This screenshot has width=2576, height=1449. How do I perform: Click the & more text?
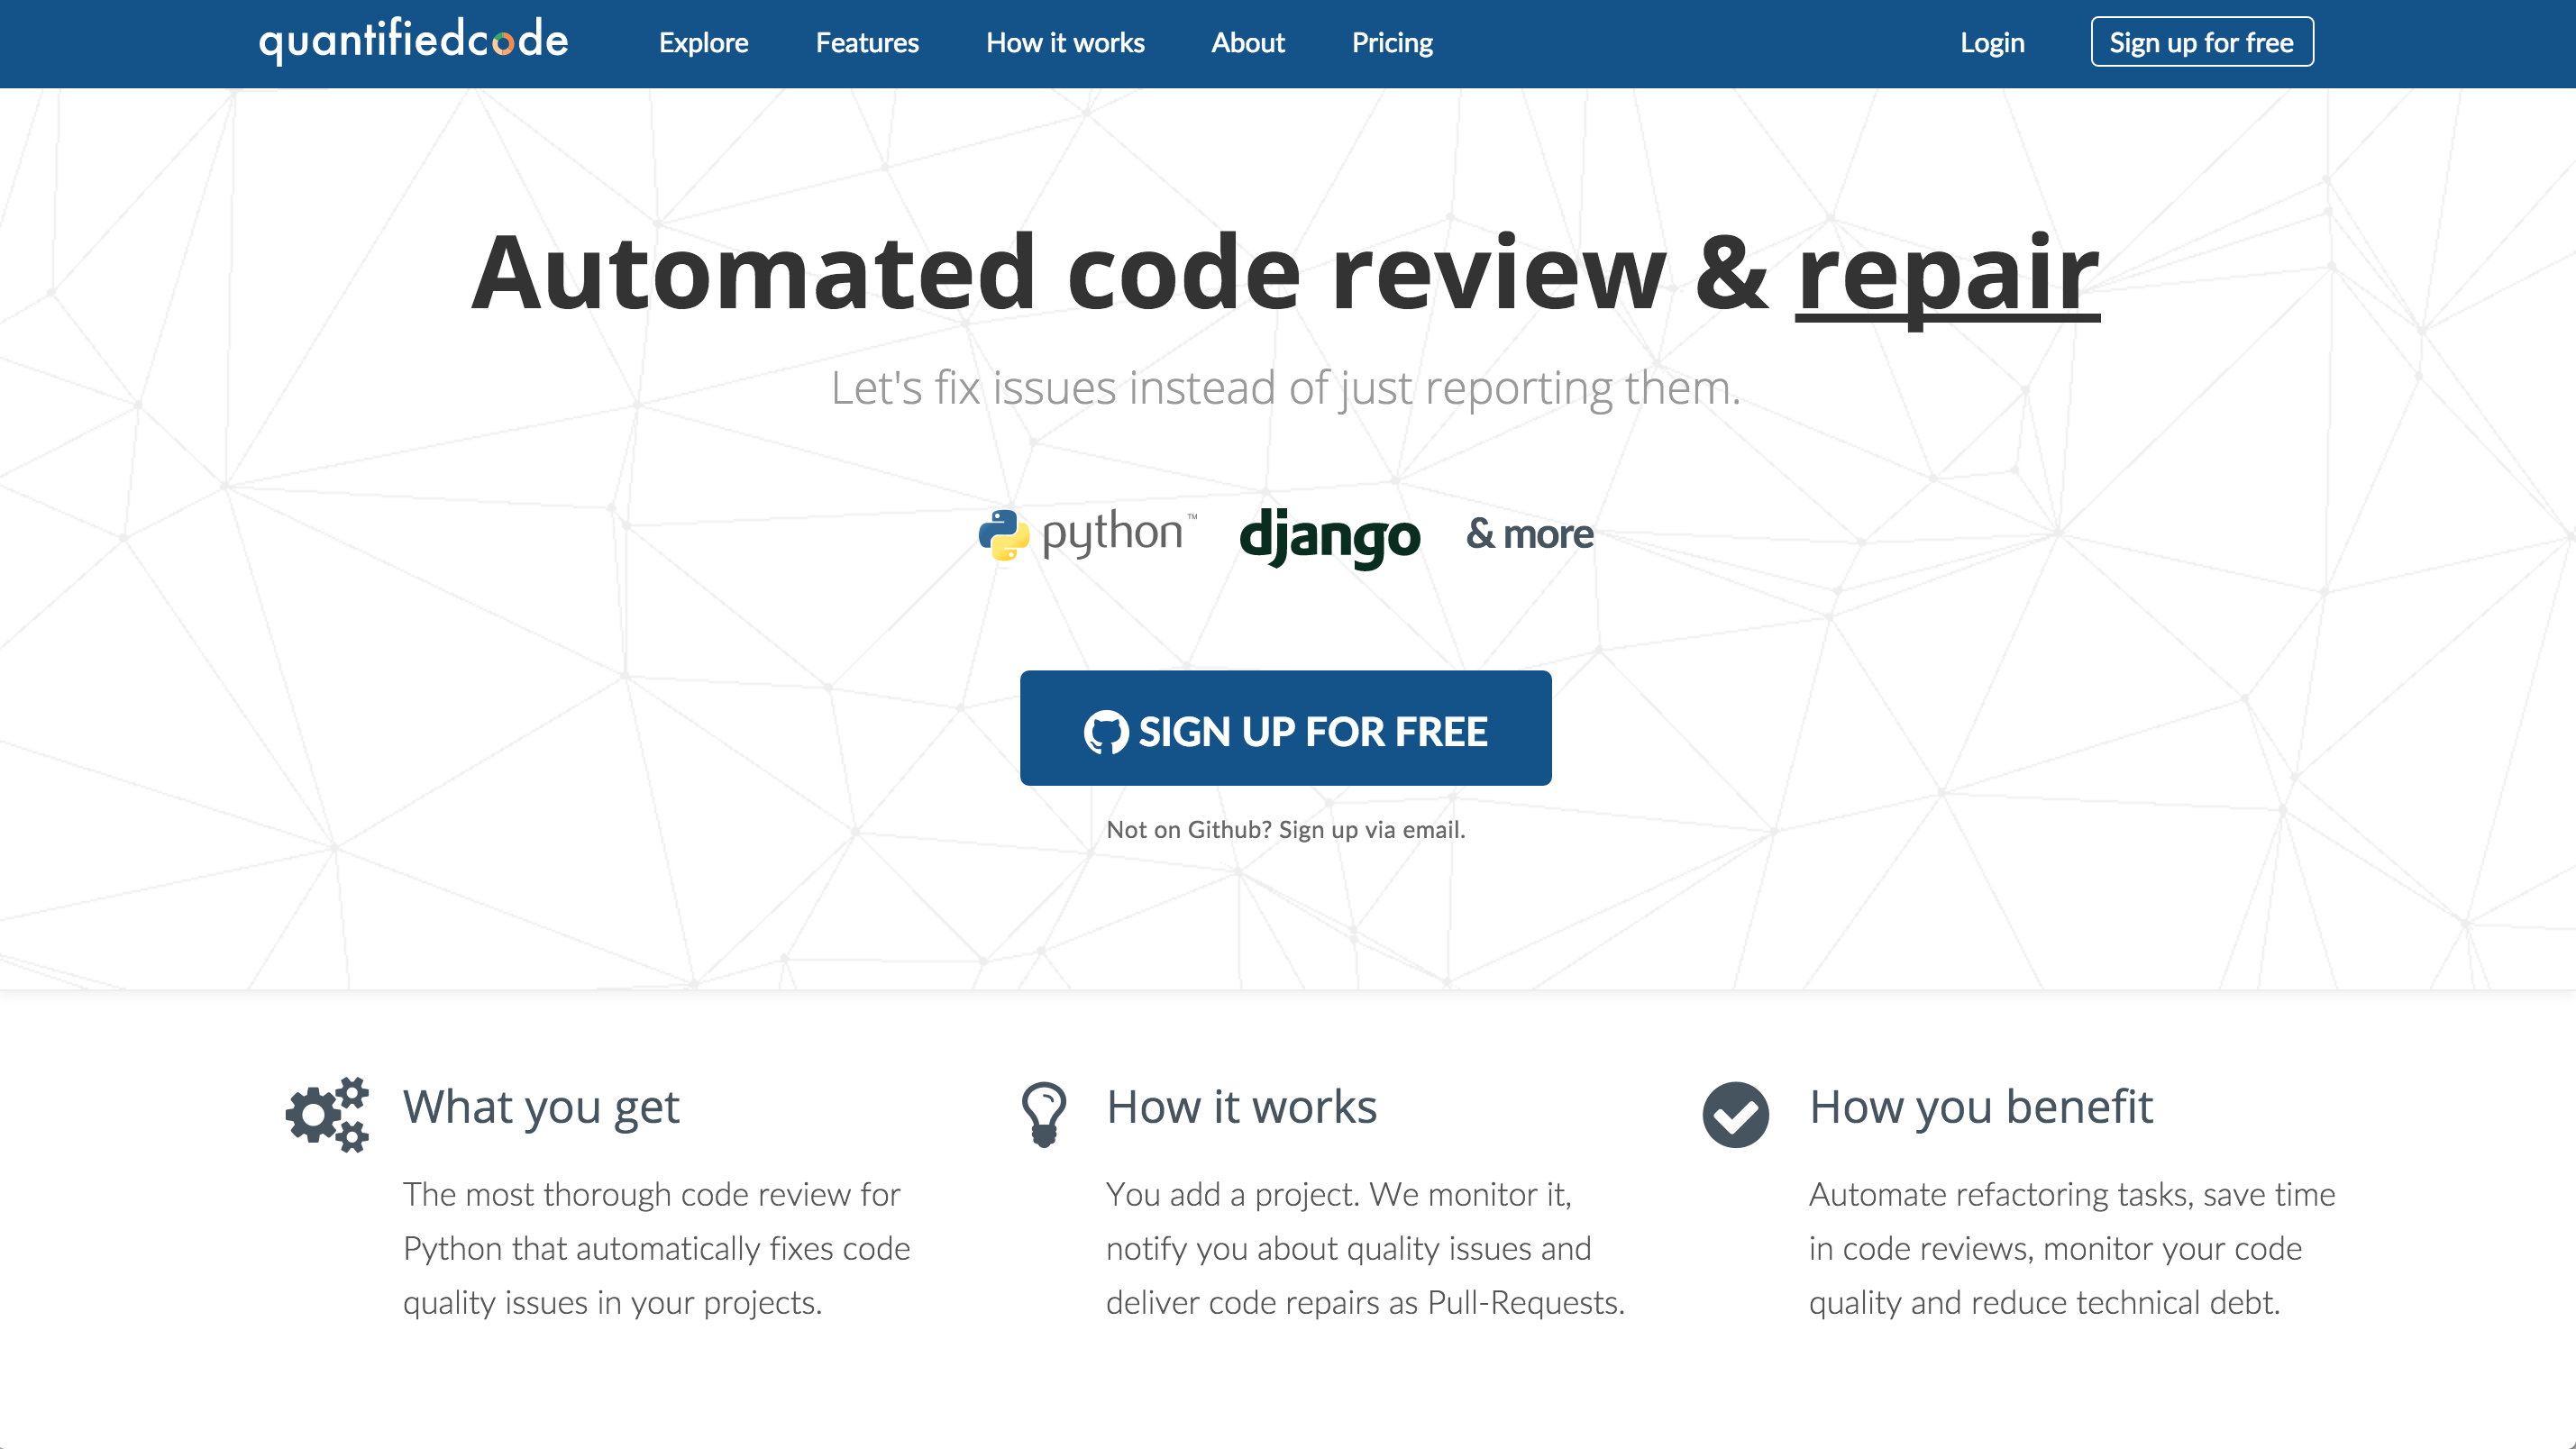[1528, 533]
